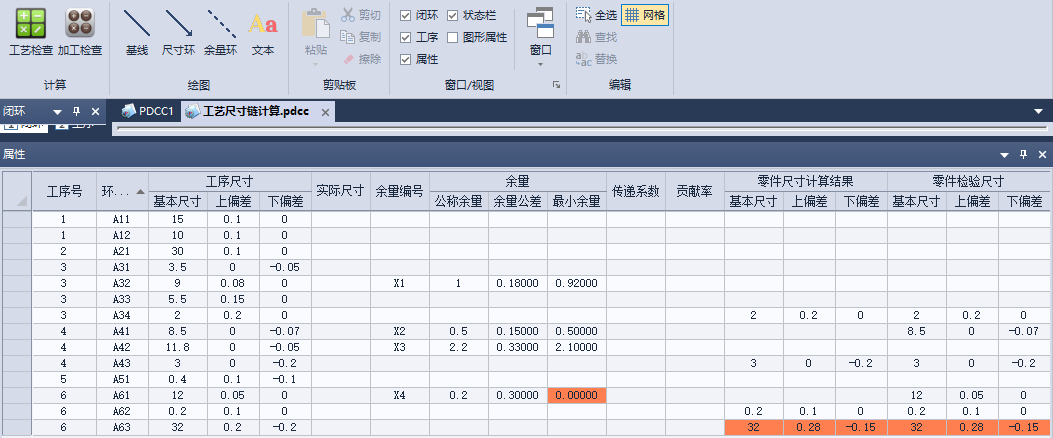
Task: Click the 0.33000 allowance tolerance cell
Action: pyautogui.click(x=518, y=347)
